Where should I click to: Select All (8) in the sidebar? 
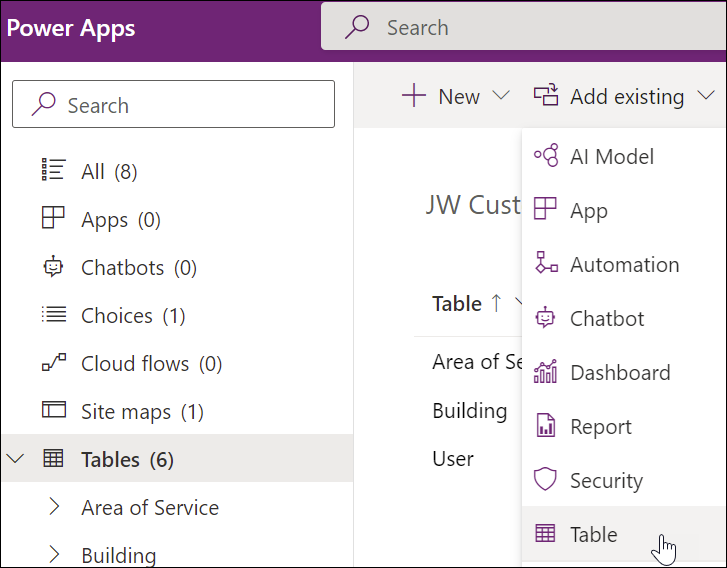coord(177,171)
